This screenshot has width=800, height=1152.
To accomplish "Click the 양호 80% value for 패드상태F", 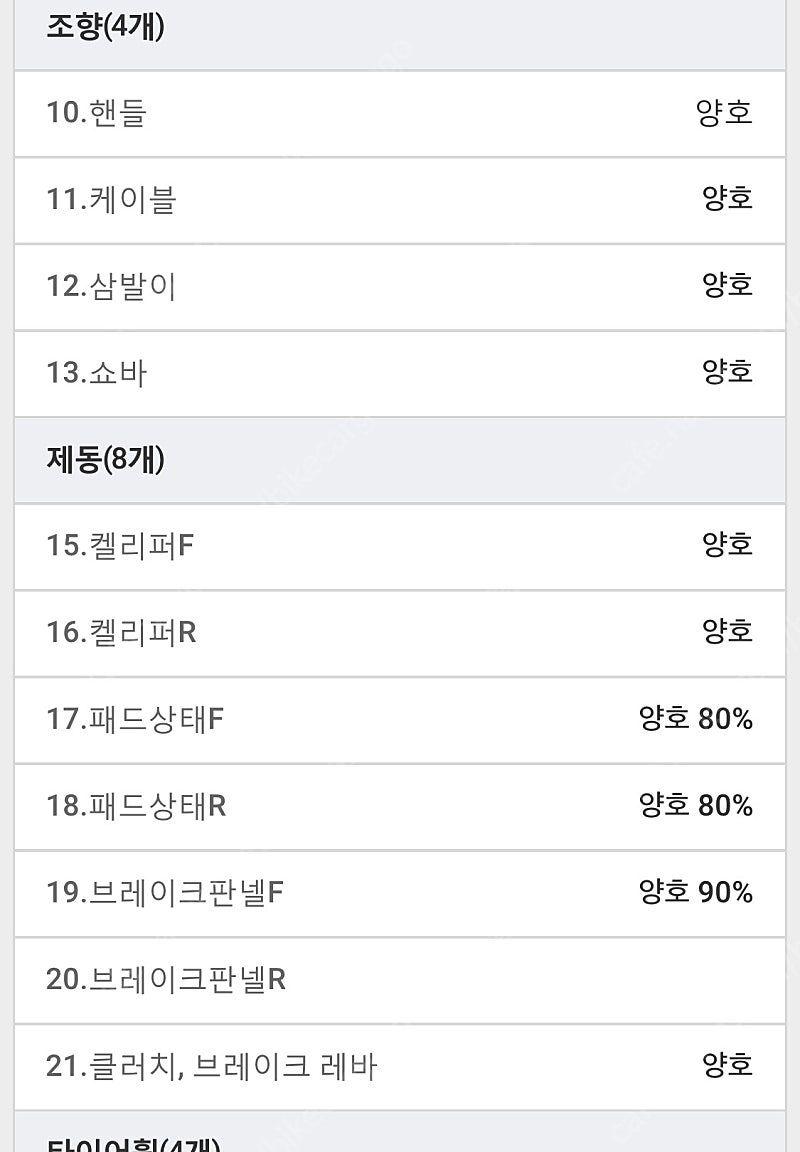I will pyautogui.click(x=696, y=719).
